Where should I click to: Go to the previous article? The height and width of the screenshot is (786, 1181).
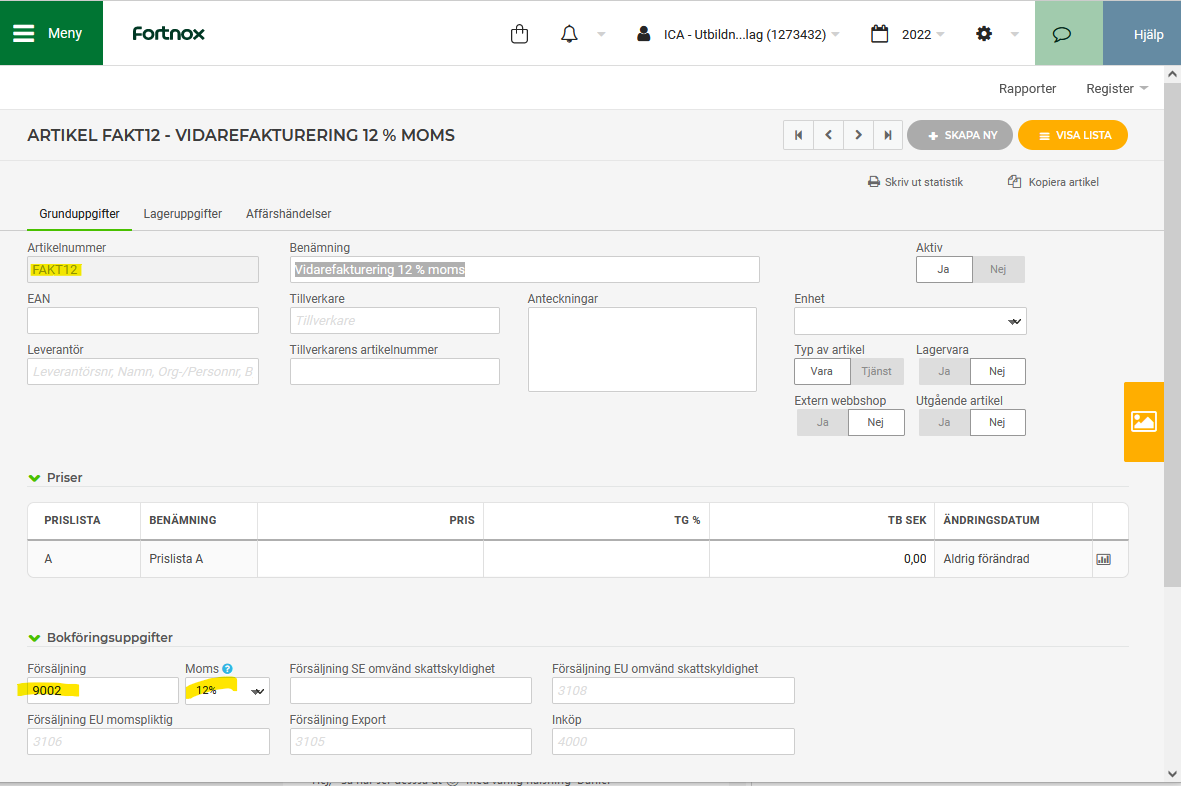coord(829,136)
